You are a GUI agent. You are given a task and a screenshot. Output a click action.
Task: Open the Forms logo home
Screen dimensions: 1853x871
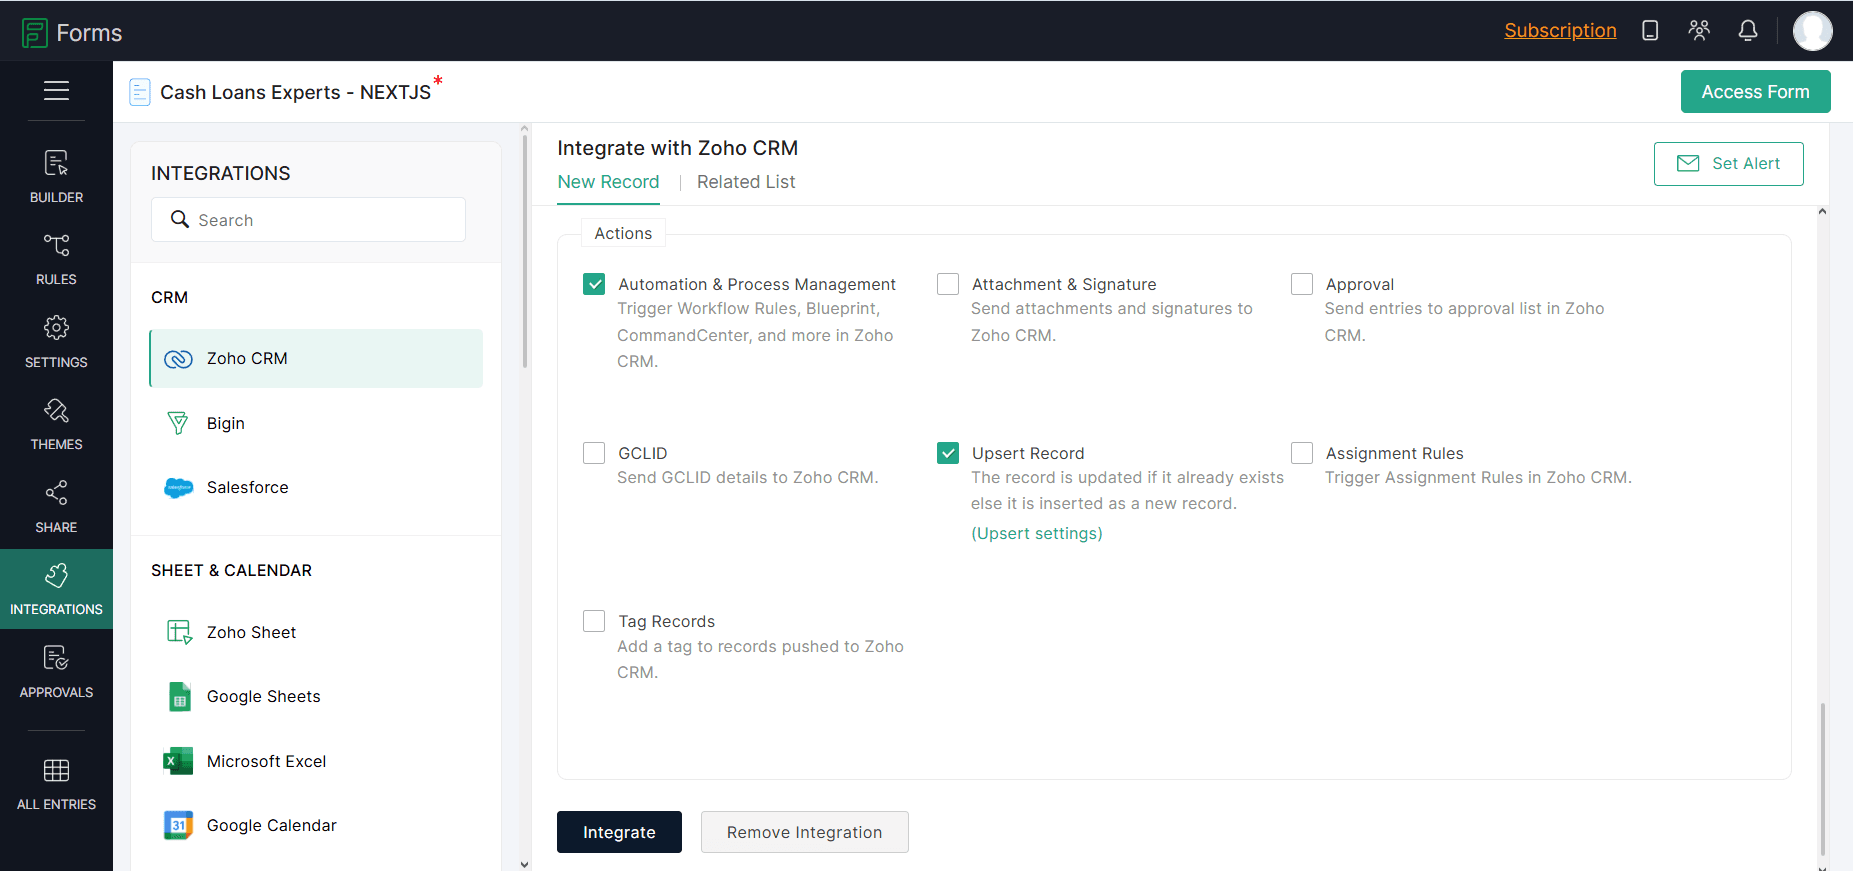tap(72, 33)
